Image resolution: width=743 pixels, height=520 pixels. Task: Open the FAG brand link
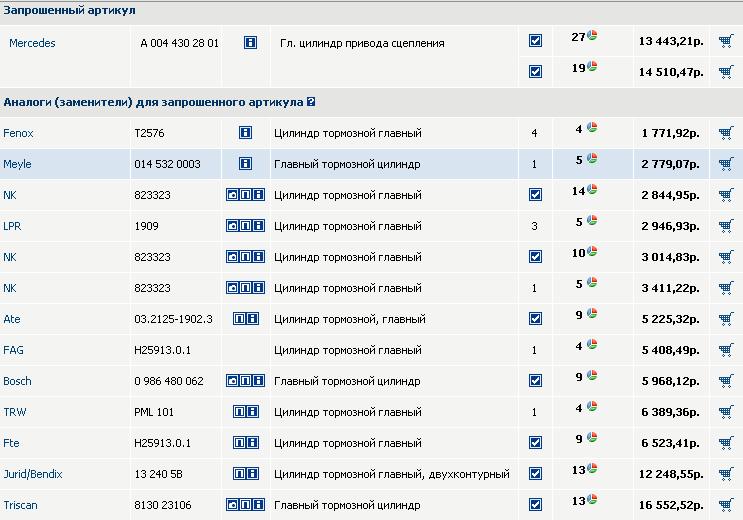click(x=13, y=350)
